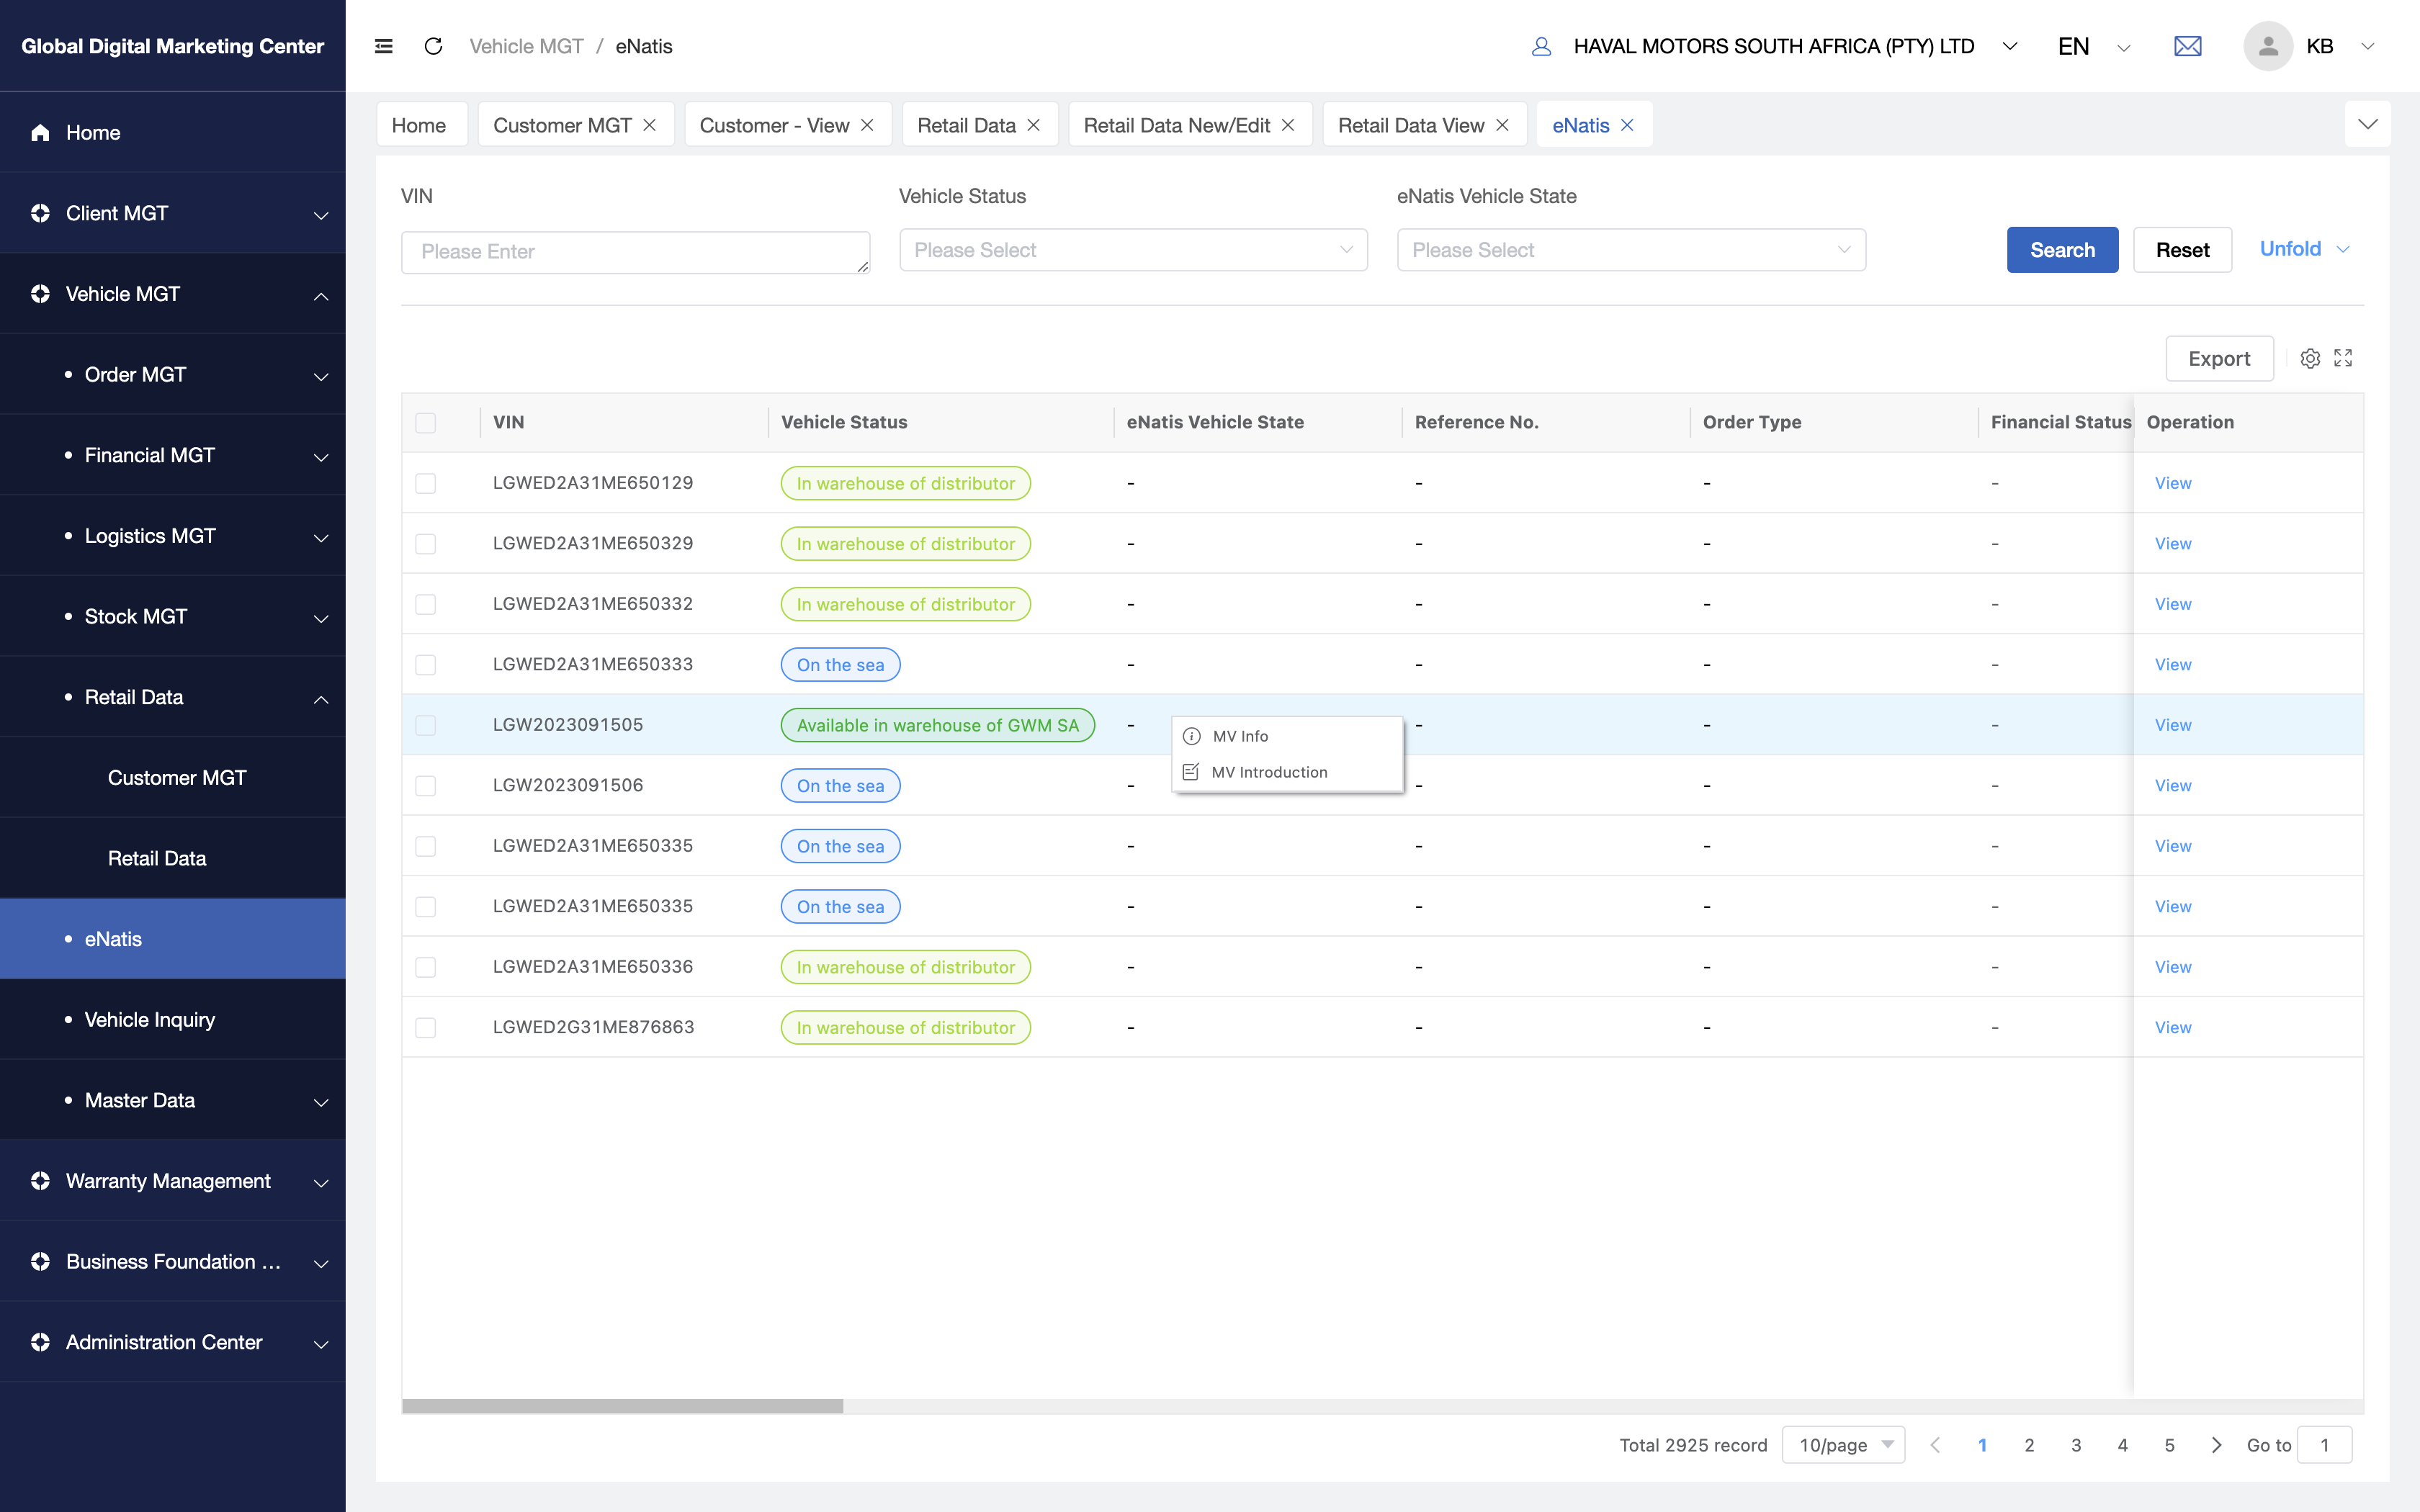Check the row for LGWED2A31ME650329
Screen dimensions: 2420x1512
click(x=426, y=544)
